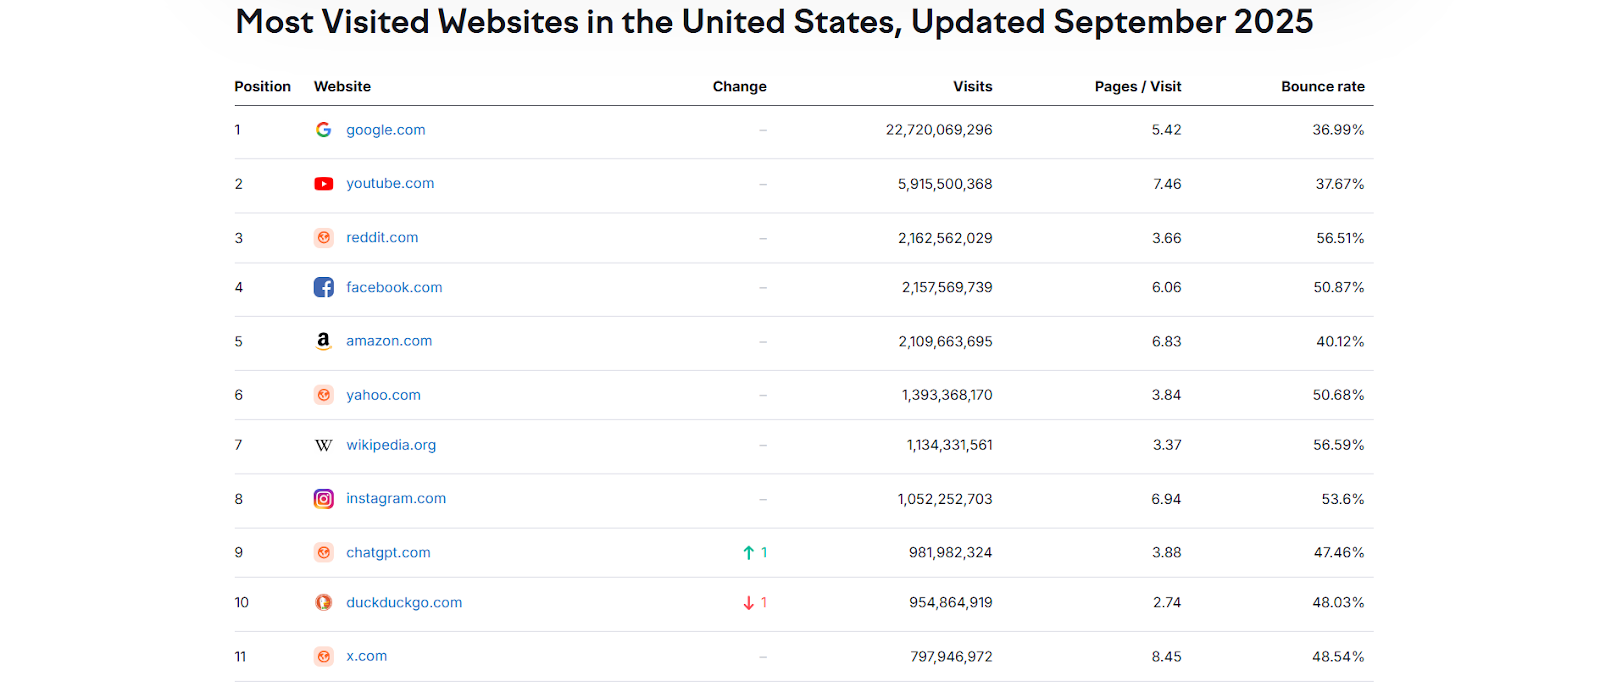
Task: Click the green up arrow for chatgpt.com
Action: [x=748, y=553]
